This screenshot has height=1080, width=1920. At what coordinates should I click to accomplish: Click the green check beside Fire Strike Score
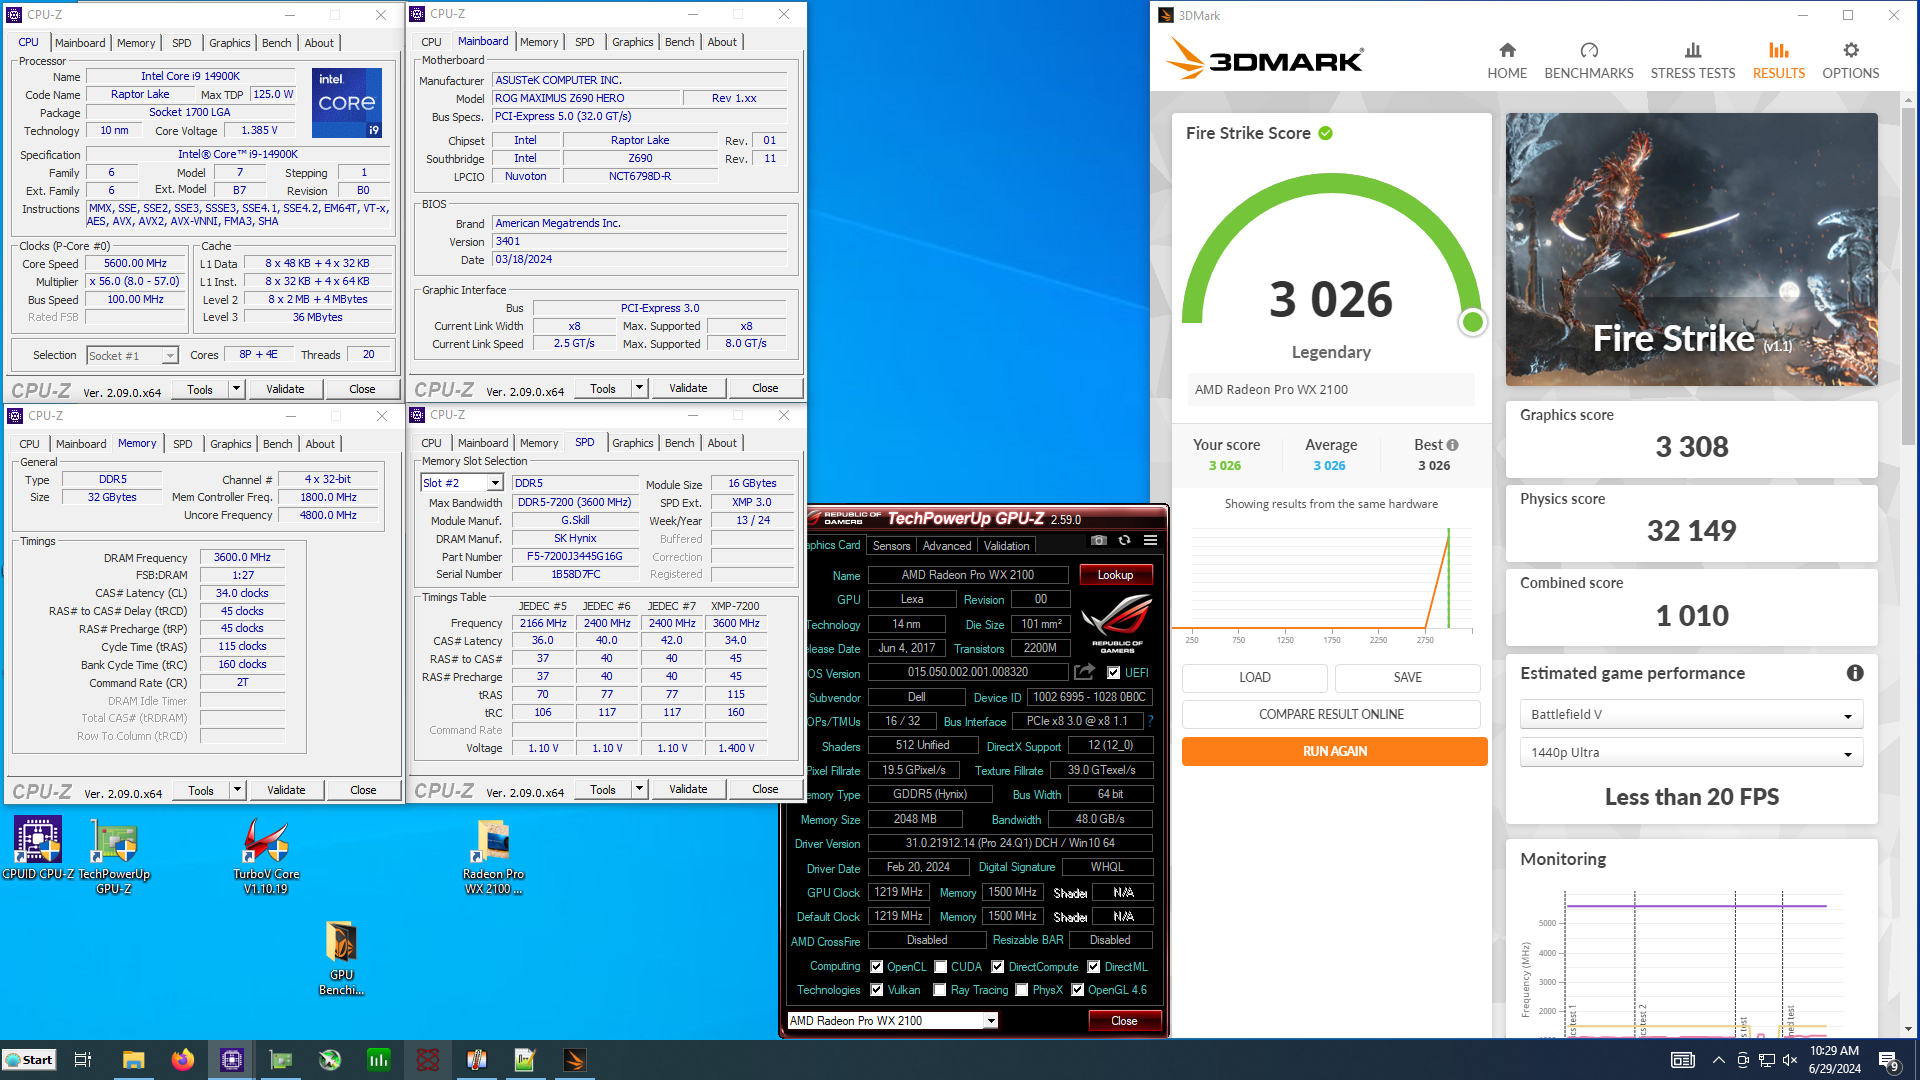pyautogui.click(x=1325, y=133)
